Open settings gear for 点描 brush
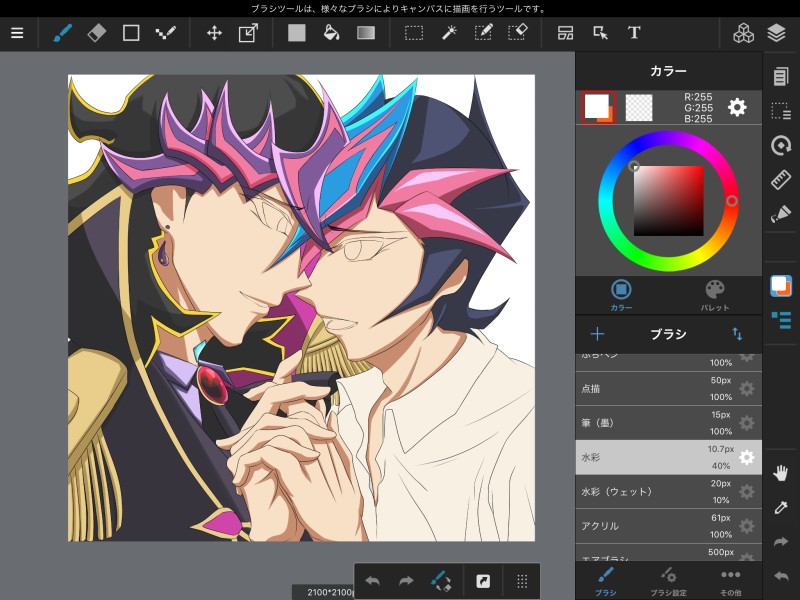The image size is (800, 600). pos(746,389)
